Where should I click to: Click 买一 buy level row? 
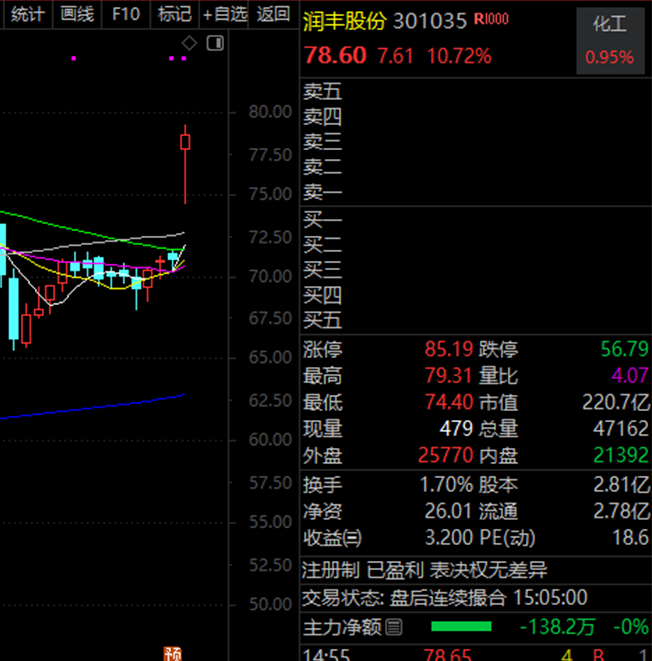click(476, 220)
